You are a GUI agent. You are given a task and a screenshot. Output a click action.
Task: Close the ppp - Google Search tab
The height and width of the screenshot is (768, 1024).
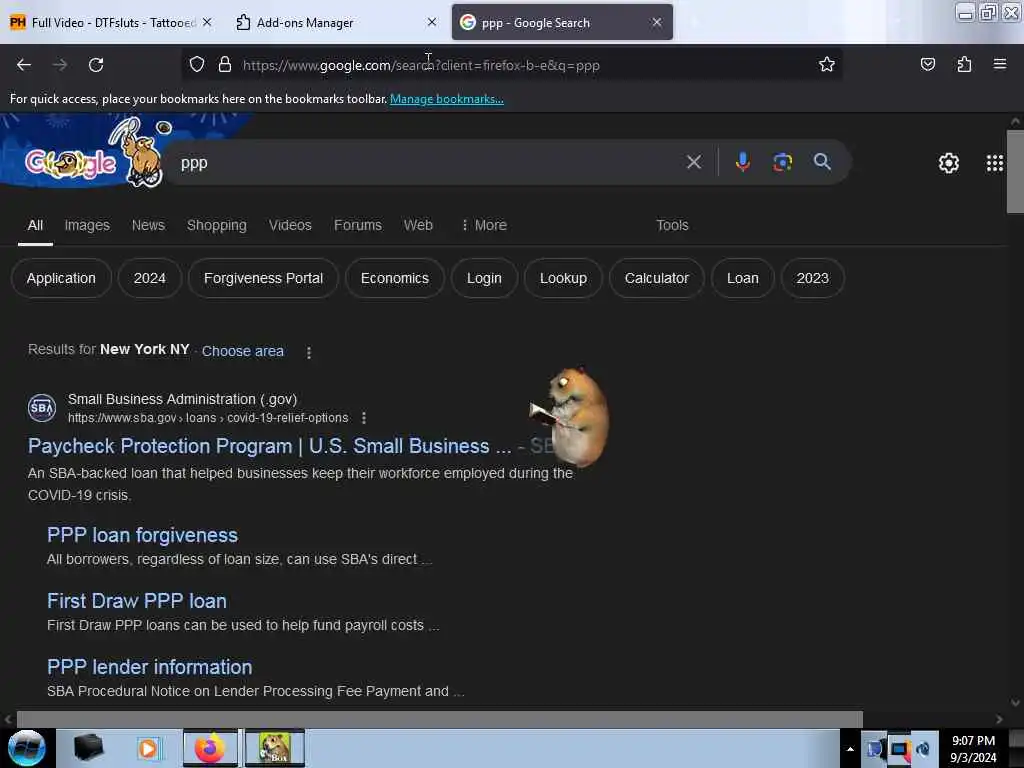pyautogui.click(x=656, y=22)
